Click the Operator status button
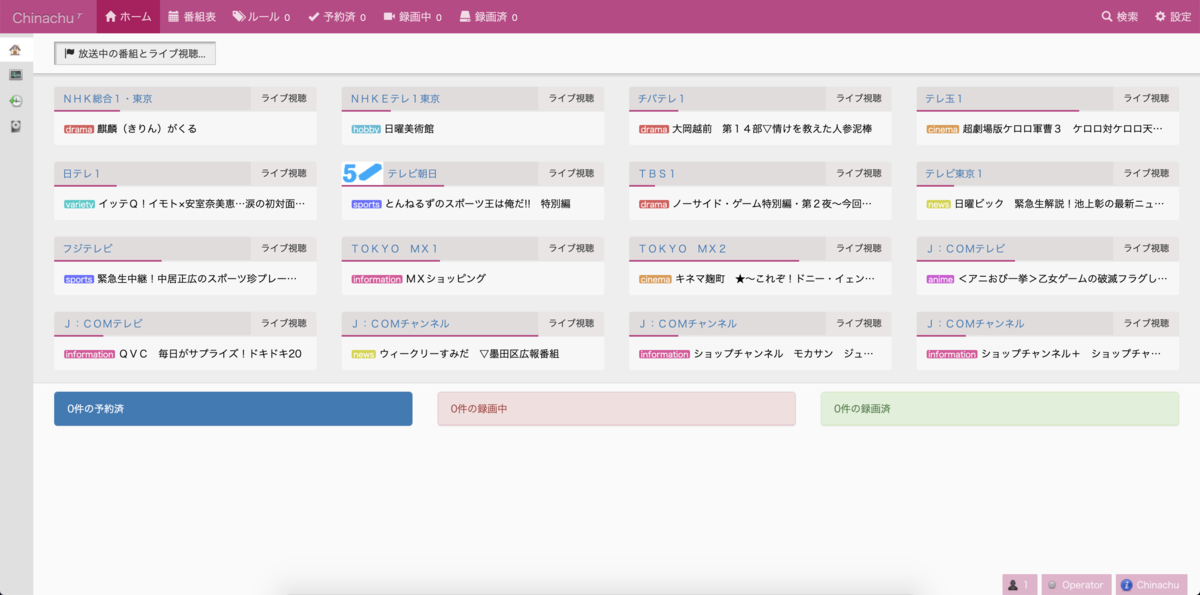 pyautogui.click(x=1075, y=585)
